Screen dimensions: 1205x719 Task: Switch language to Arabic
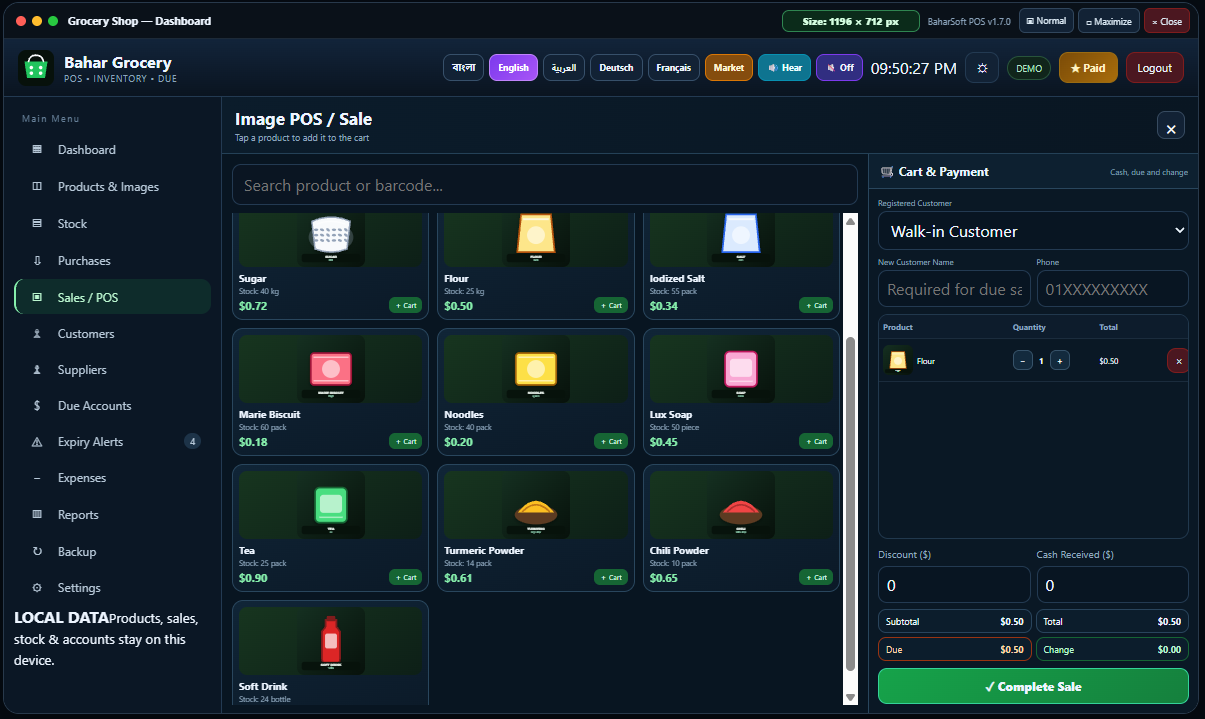coord(564,68)
